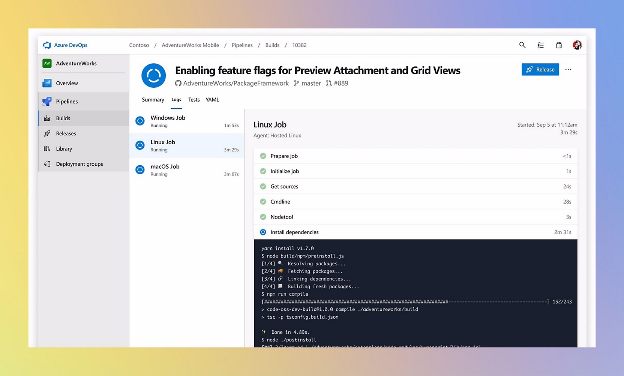Open Overview in the sidebar
Image resolution: width=624 pixels, height=376 pixels.
(x=83, y=83)
